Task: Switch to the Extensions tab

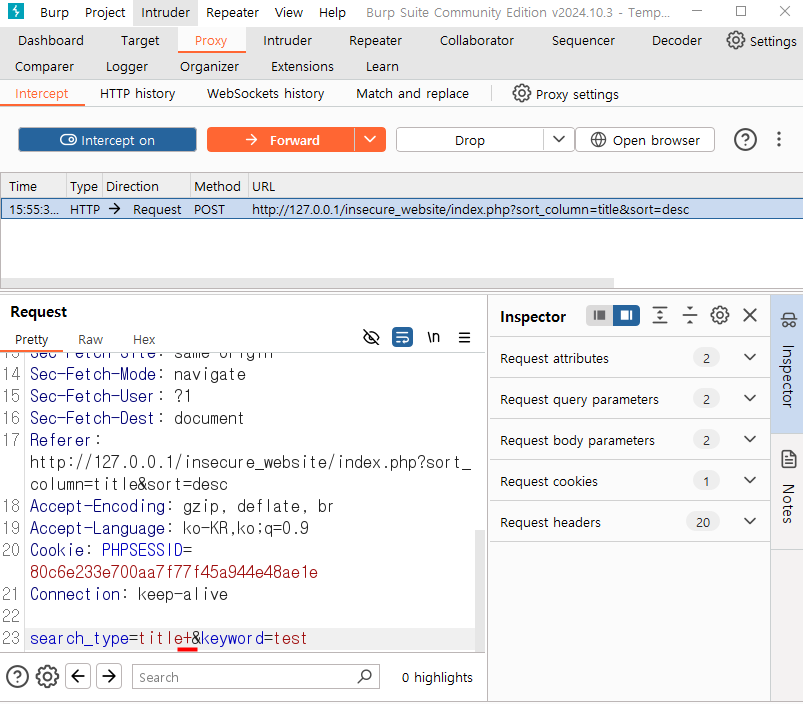Action: tap(302, 67)
